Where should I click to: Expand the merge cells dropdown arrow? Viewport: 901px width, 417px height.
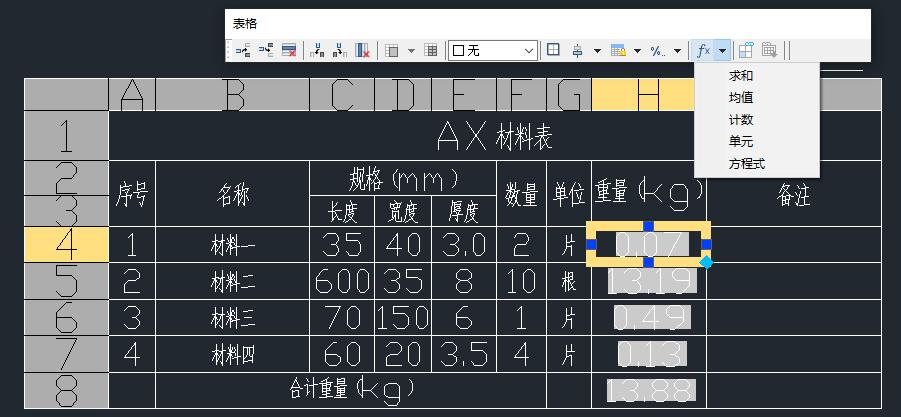[x=411, y=51]
